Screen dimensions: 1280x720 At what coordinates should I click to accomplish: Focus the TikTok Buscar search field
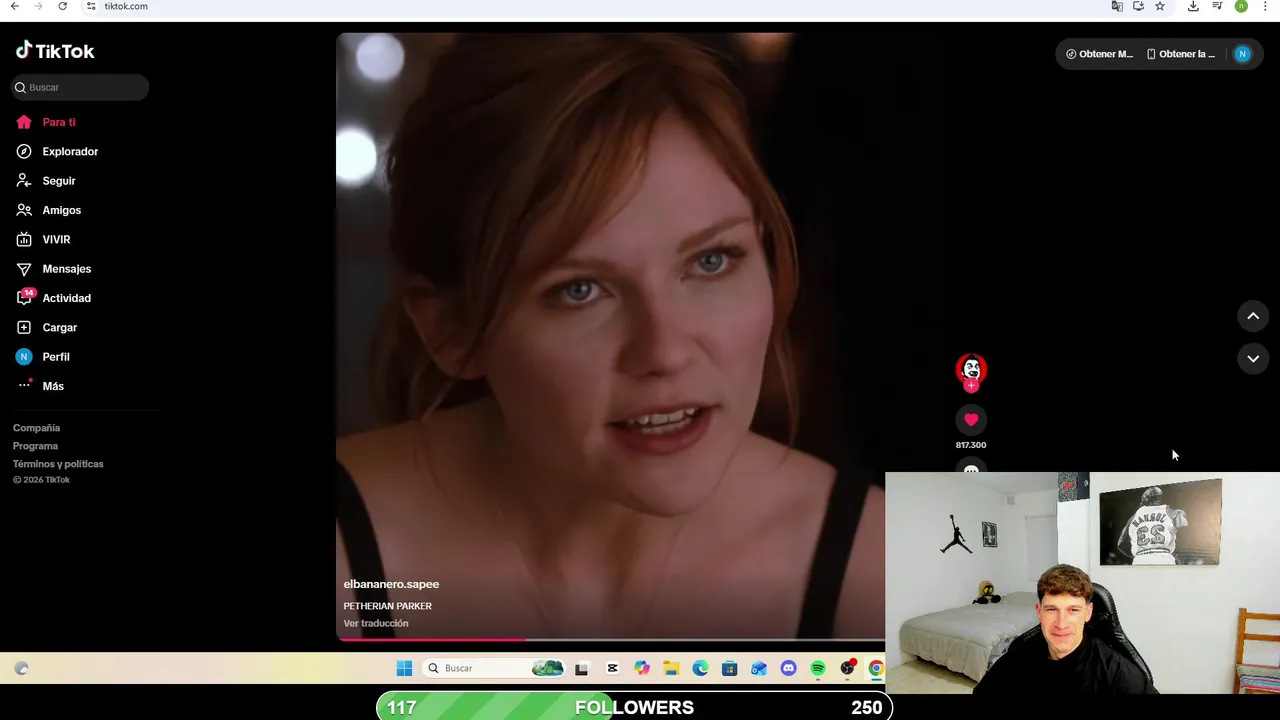click(80, 87)
